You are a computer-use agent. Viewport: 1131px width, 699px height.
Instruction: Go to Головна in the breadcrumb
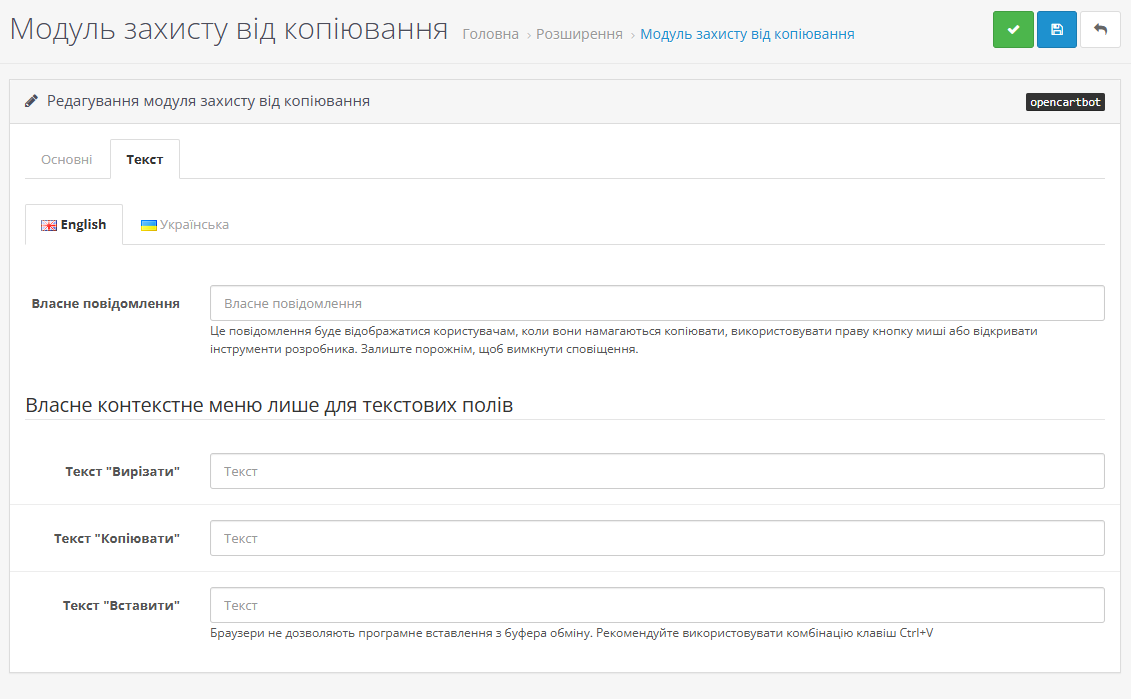[x=490, y=34]
